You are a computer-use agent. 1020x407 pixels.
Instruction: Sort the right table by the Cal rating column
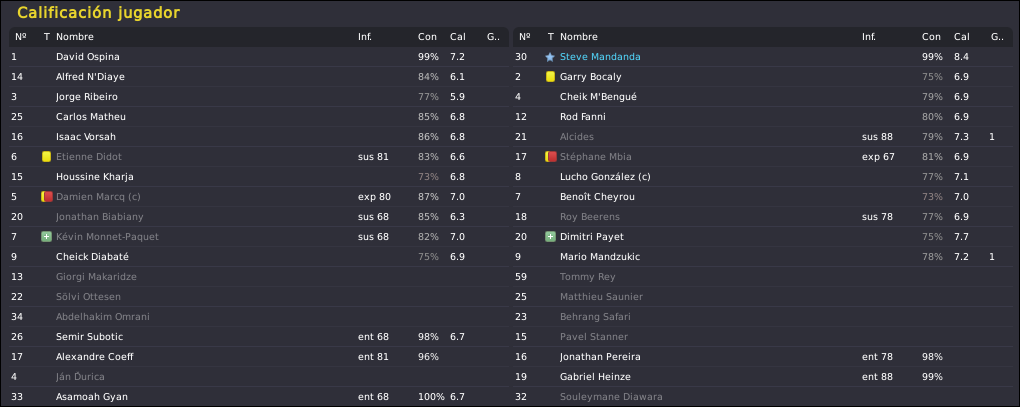(961, 37)
